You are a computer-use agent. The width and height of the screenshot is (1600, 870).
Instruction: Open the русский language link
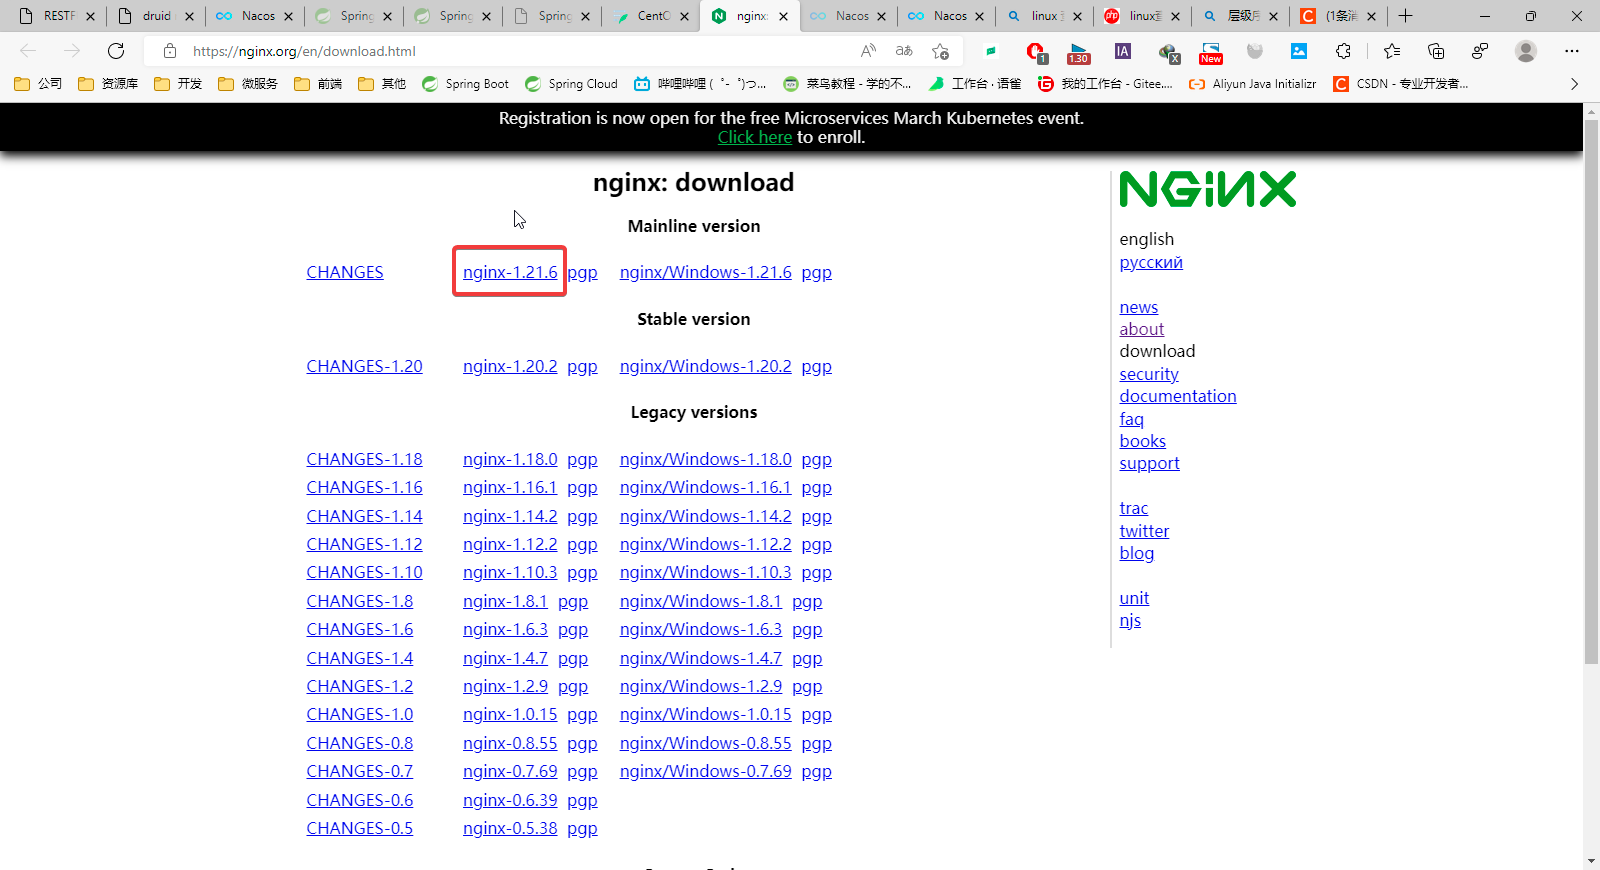(x=1151, y=262)
